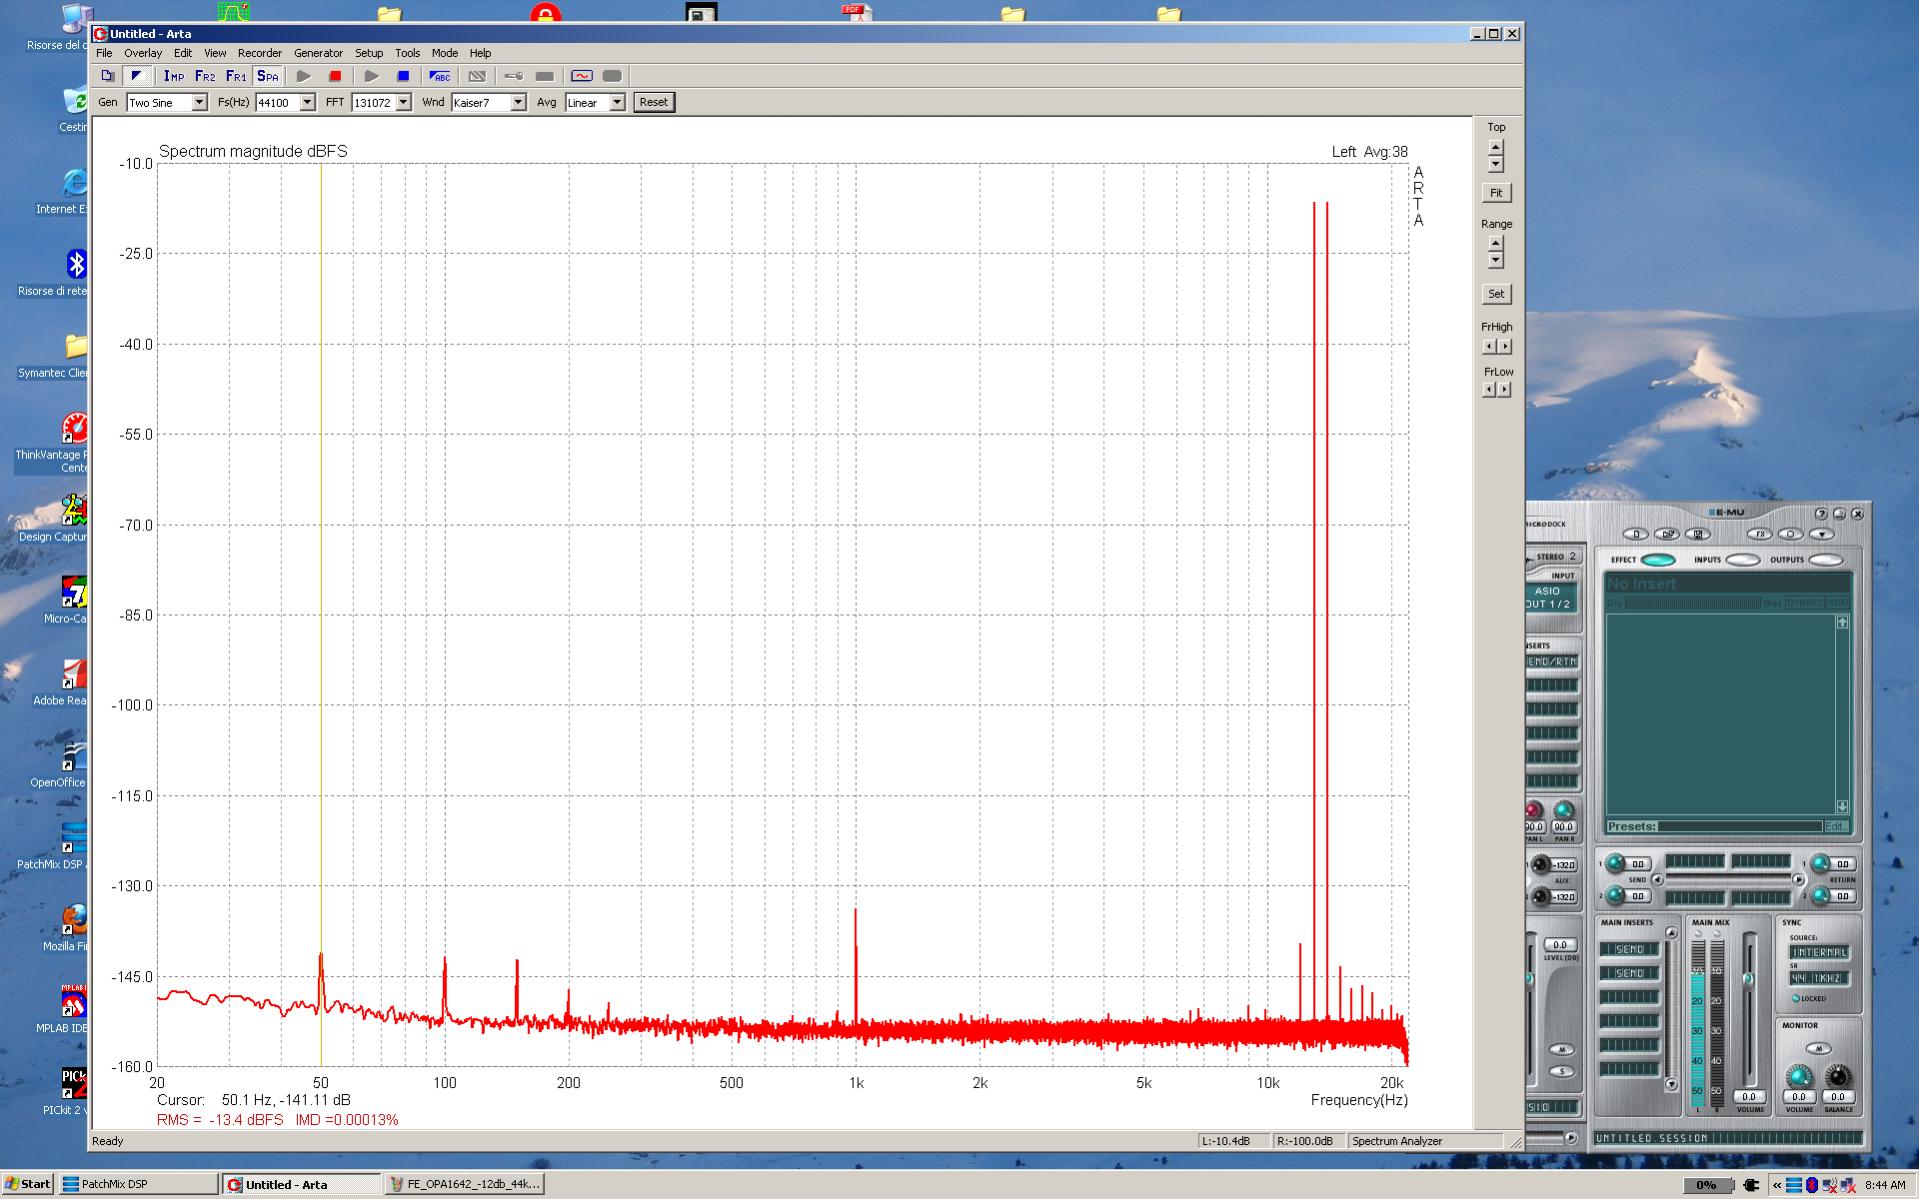Click the PatchMix help question mark icon
Screen dimensions: 1919x1199
coord(1821,514)
